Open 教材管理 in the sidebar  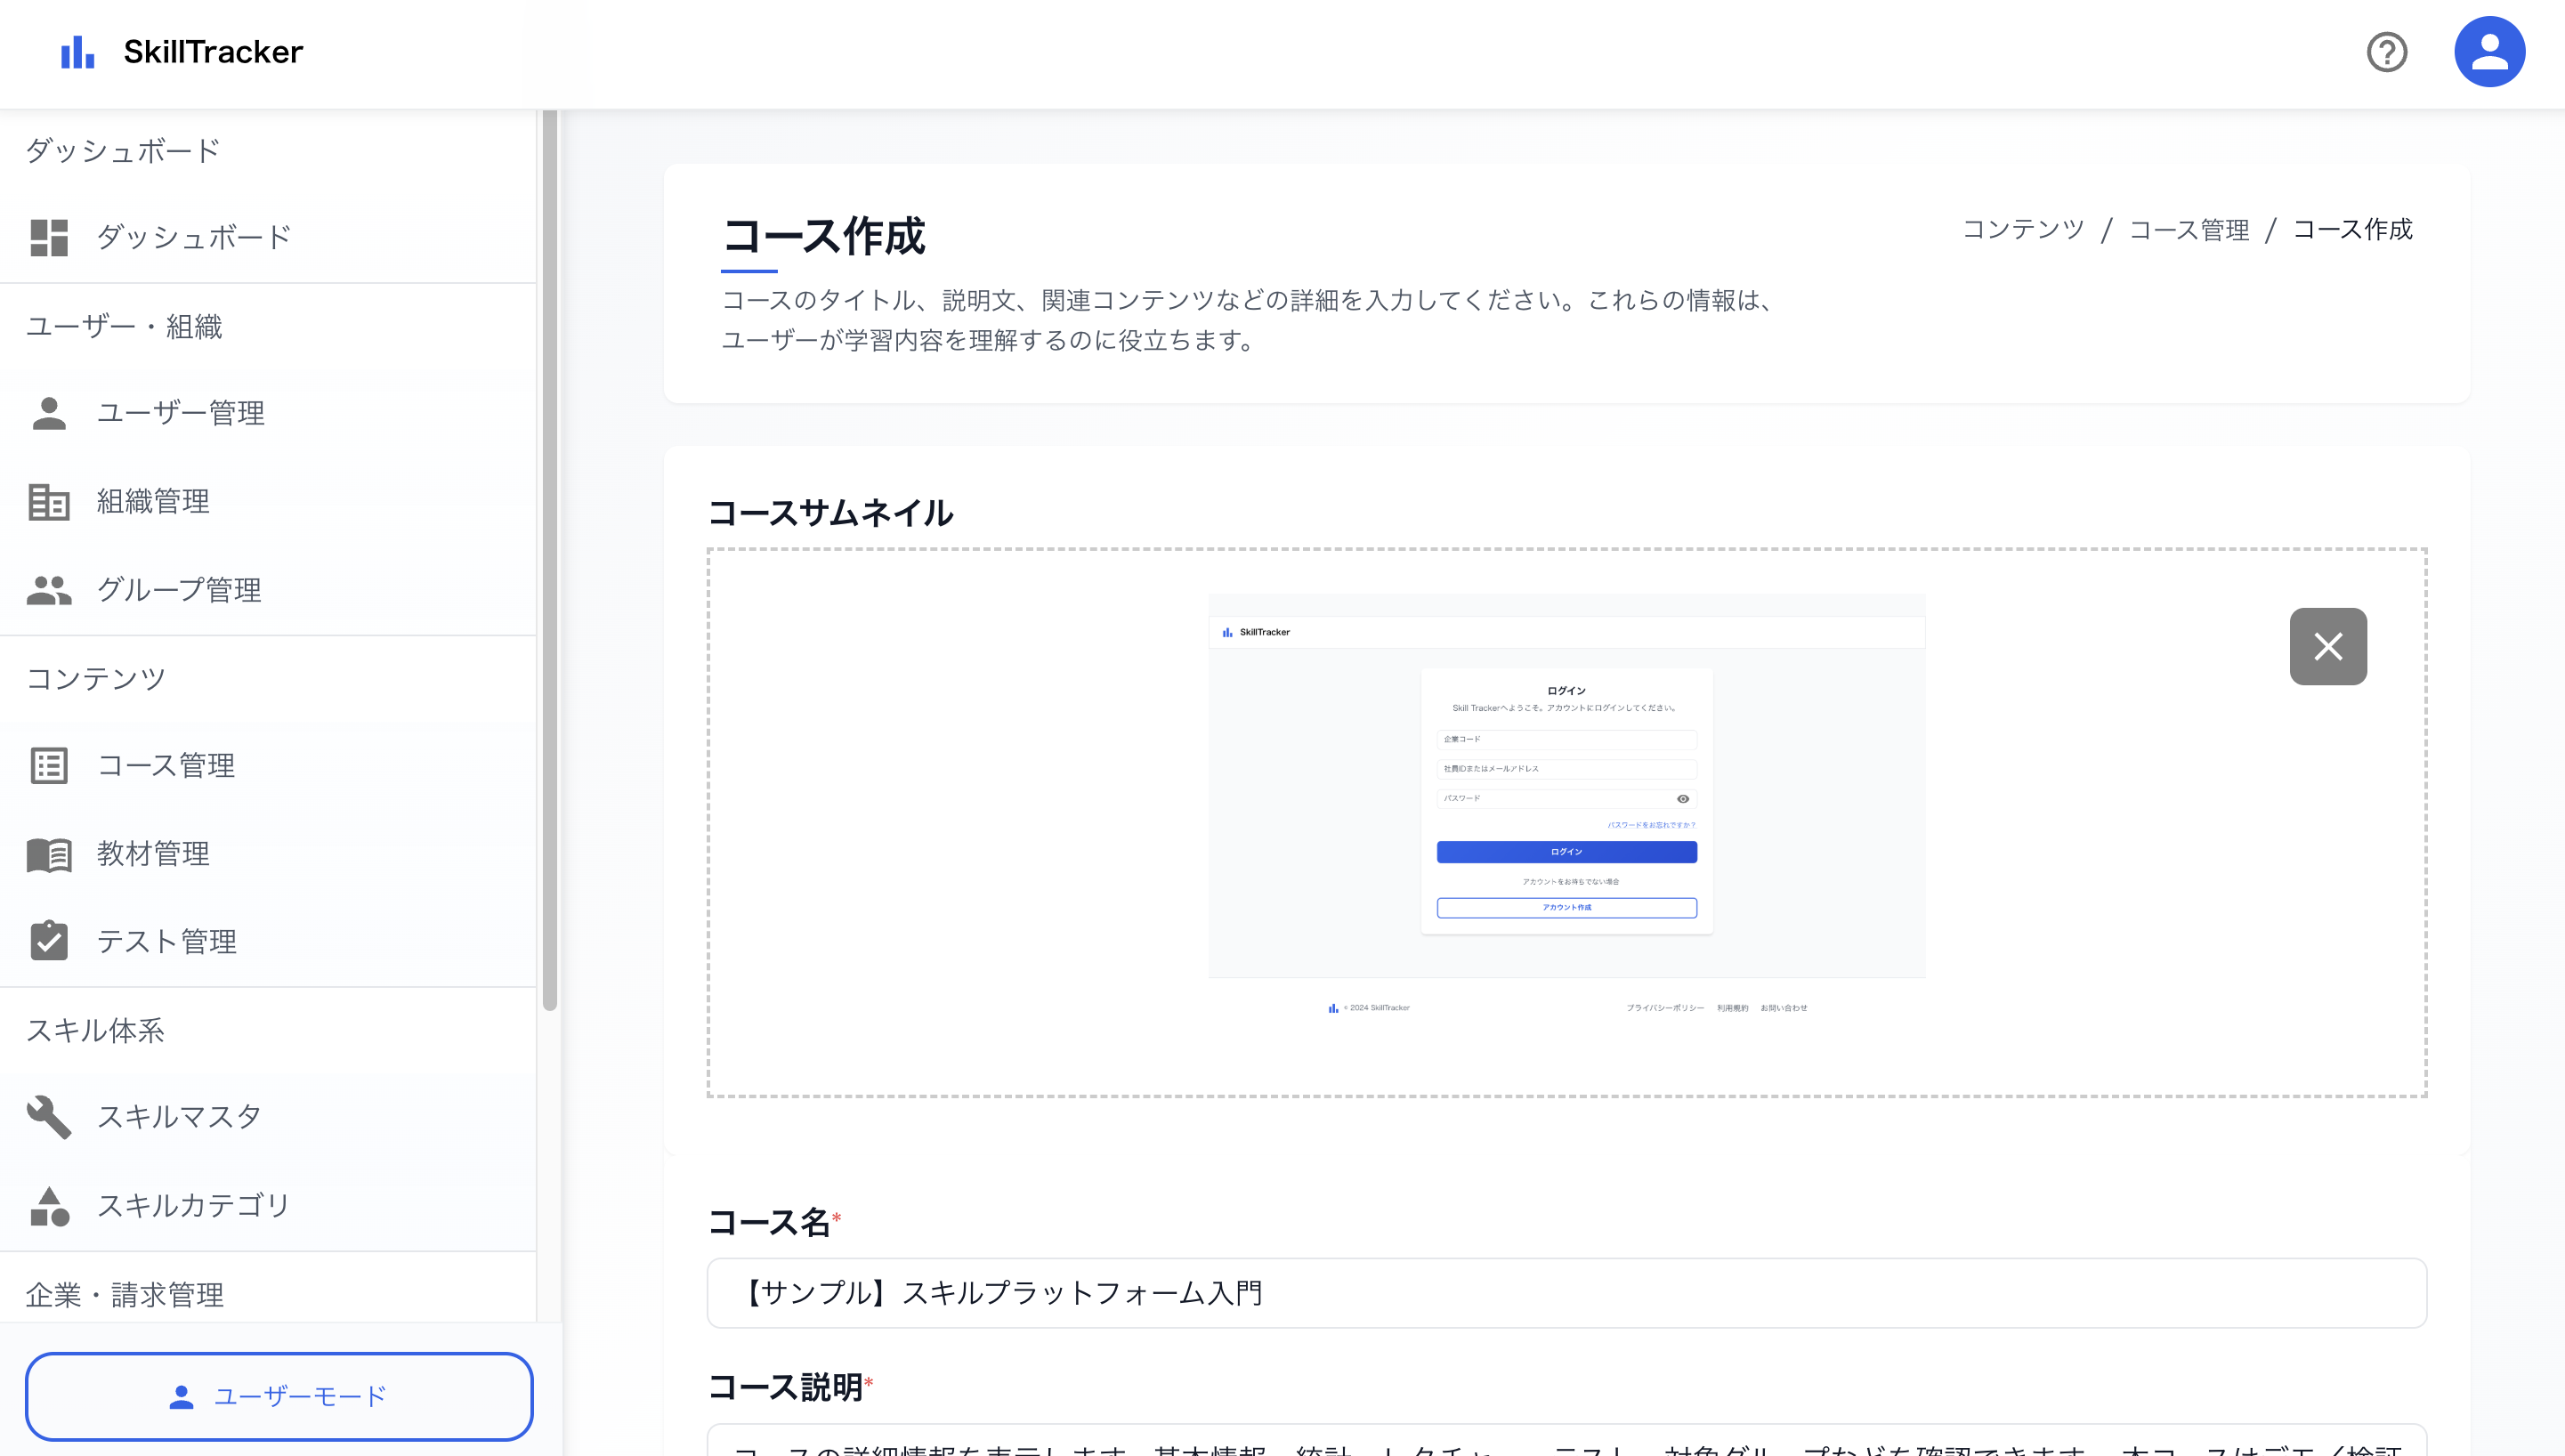[153, 854]
